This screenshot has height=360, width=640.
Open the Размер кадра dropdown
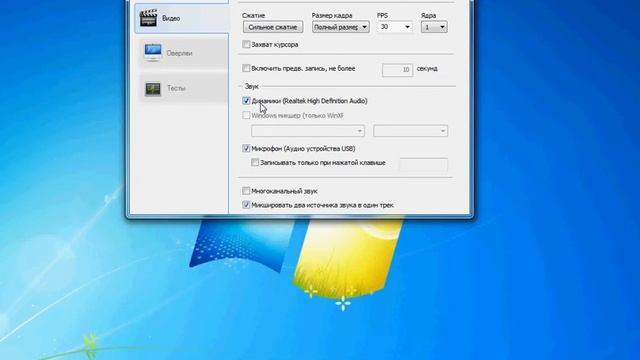pos(341,27)
